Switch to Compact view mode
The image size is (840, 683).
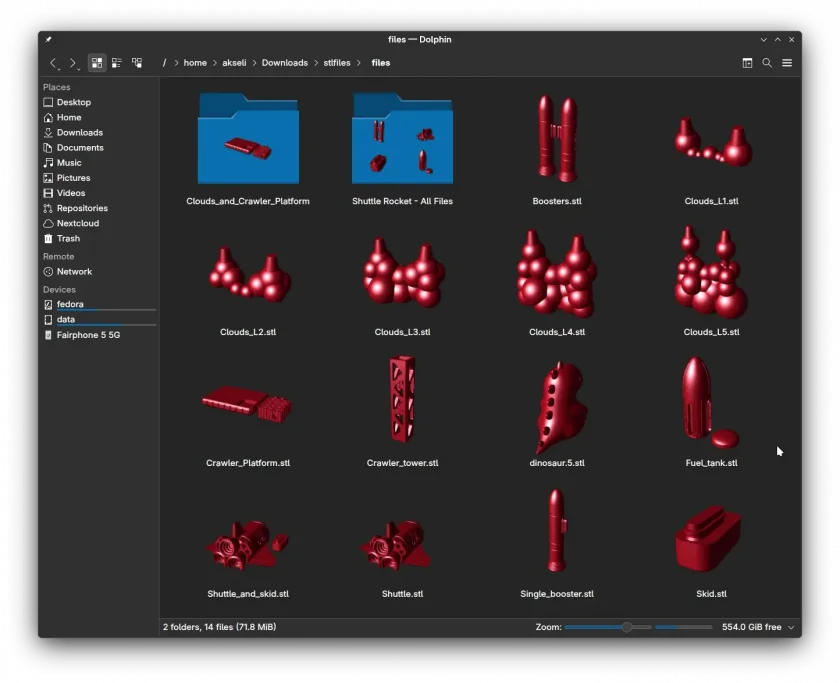pos(117,63)
